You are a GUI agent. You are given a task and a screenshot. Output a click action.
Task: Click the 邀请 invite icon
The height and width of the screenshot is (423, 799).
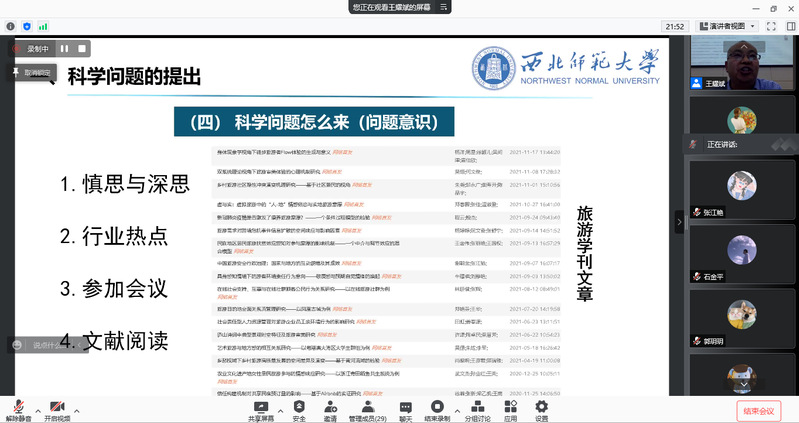[x=330, y=406]
